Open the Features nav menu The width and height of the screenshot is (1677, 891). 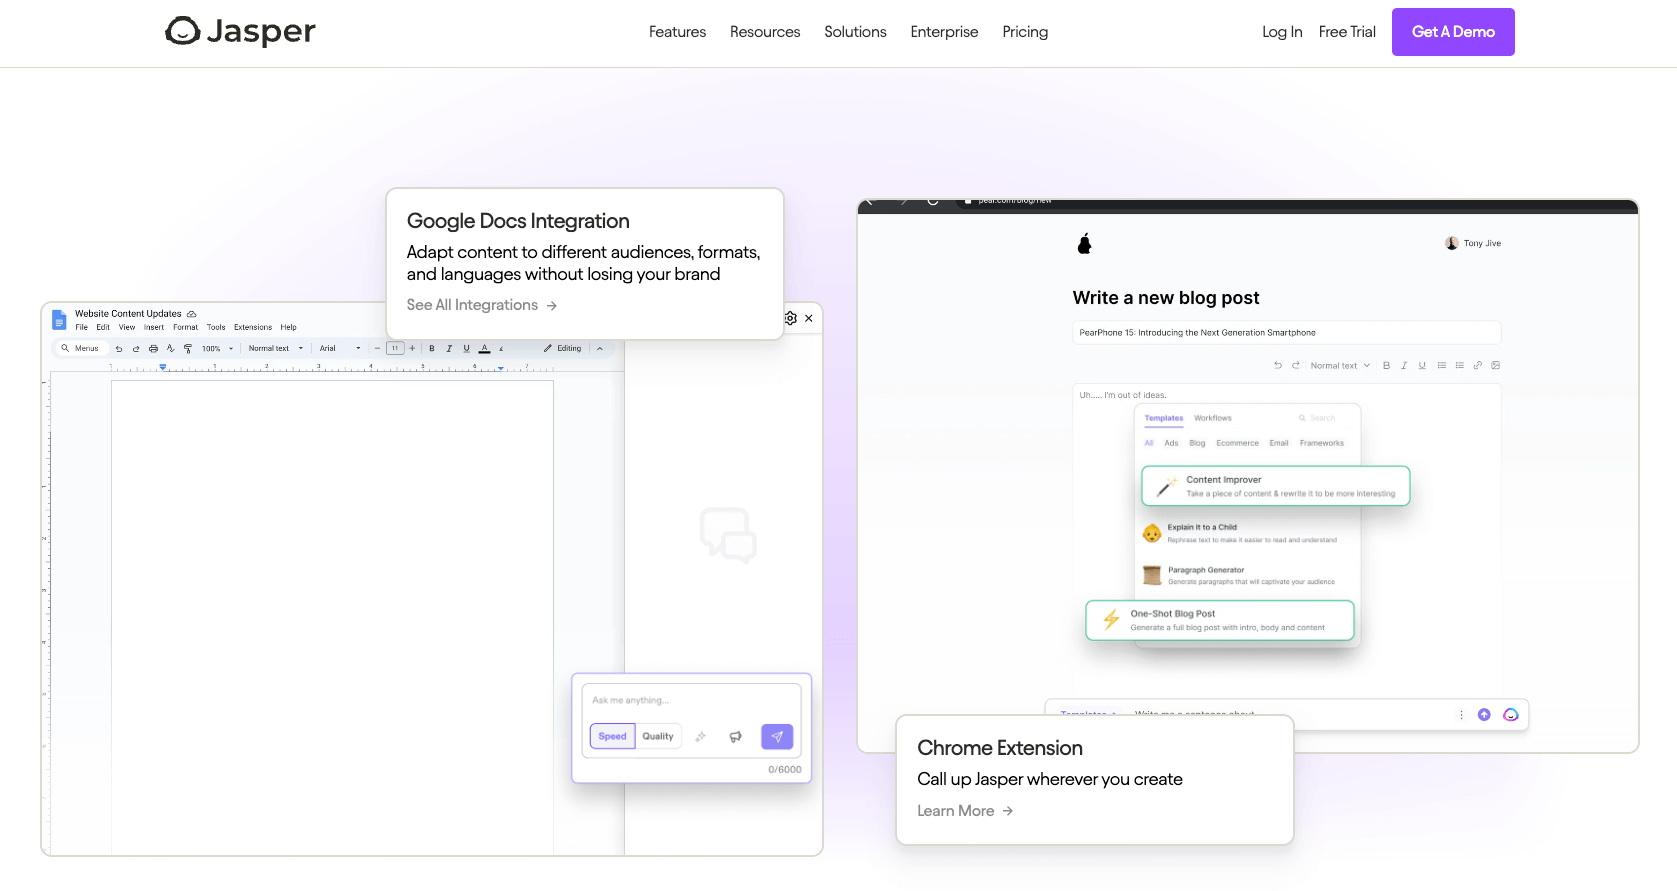tap(677, 32)
